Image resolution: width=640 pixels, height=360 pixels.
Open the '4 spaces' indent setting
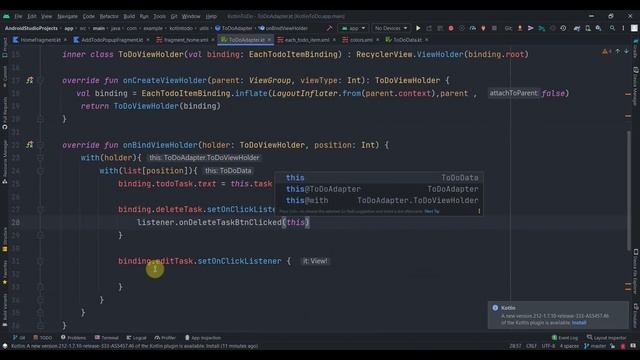click(569, 346)
